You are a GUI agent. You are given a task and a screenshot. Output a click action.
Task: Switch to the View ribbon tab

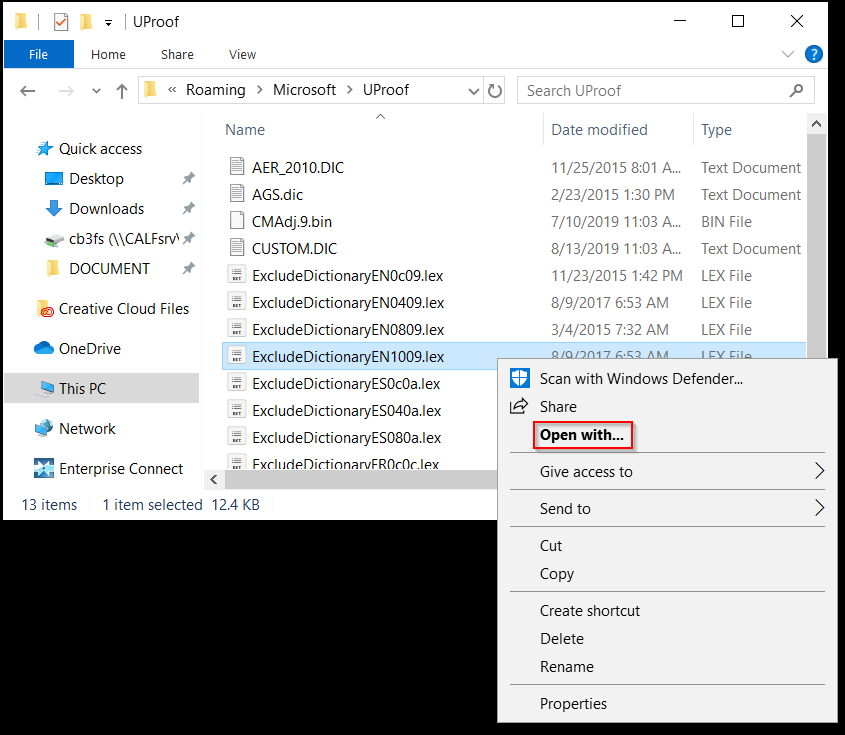[242, 54]
